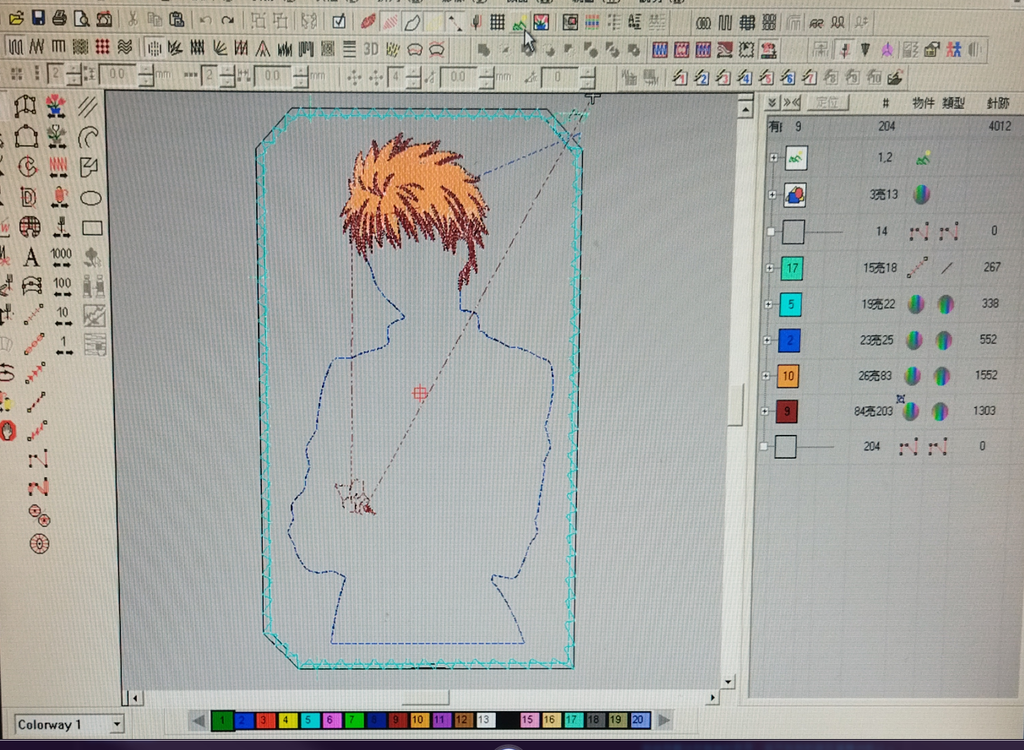Expand the color 2 row in object list
Viewport: 1024px width, 750px height.
767,340
